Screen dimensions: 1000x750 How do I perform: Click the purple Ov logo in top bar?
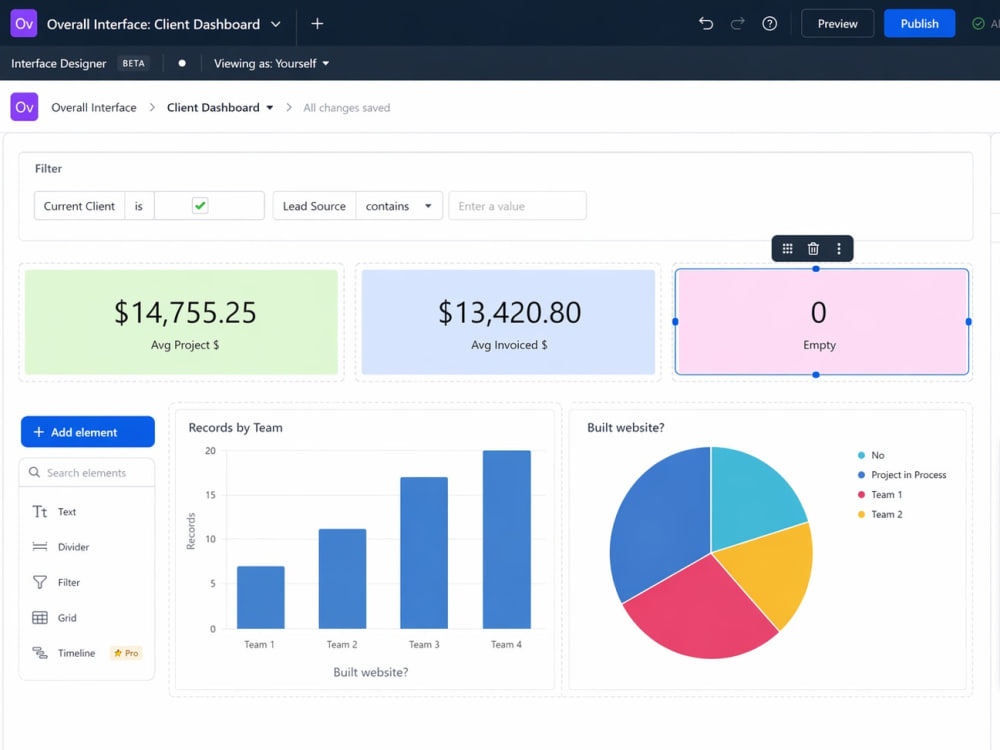tap(24, 24)
